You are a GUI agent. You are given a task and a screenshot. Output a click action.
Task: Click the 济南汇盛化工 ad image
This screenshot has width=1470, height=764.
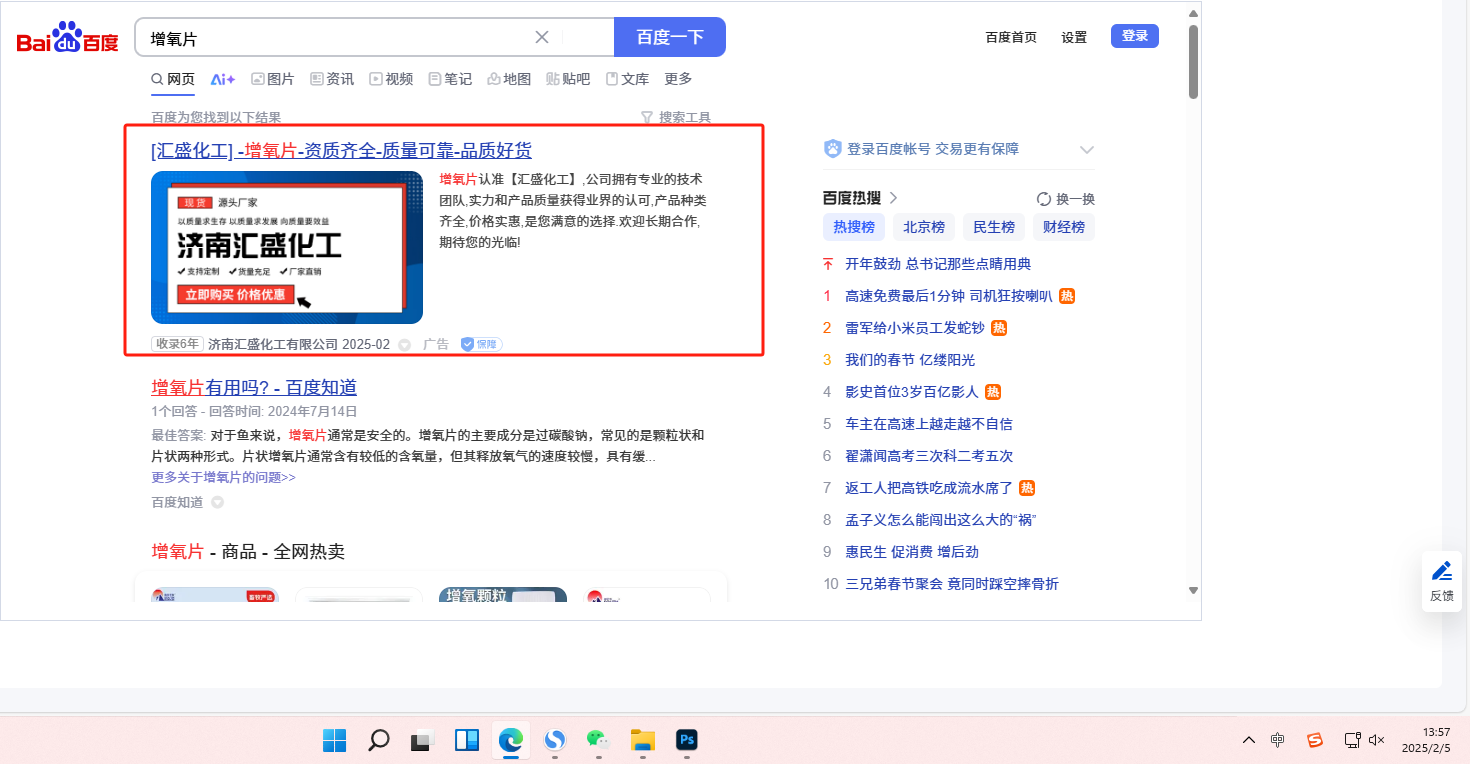coord(287,247)
